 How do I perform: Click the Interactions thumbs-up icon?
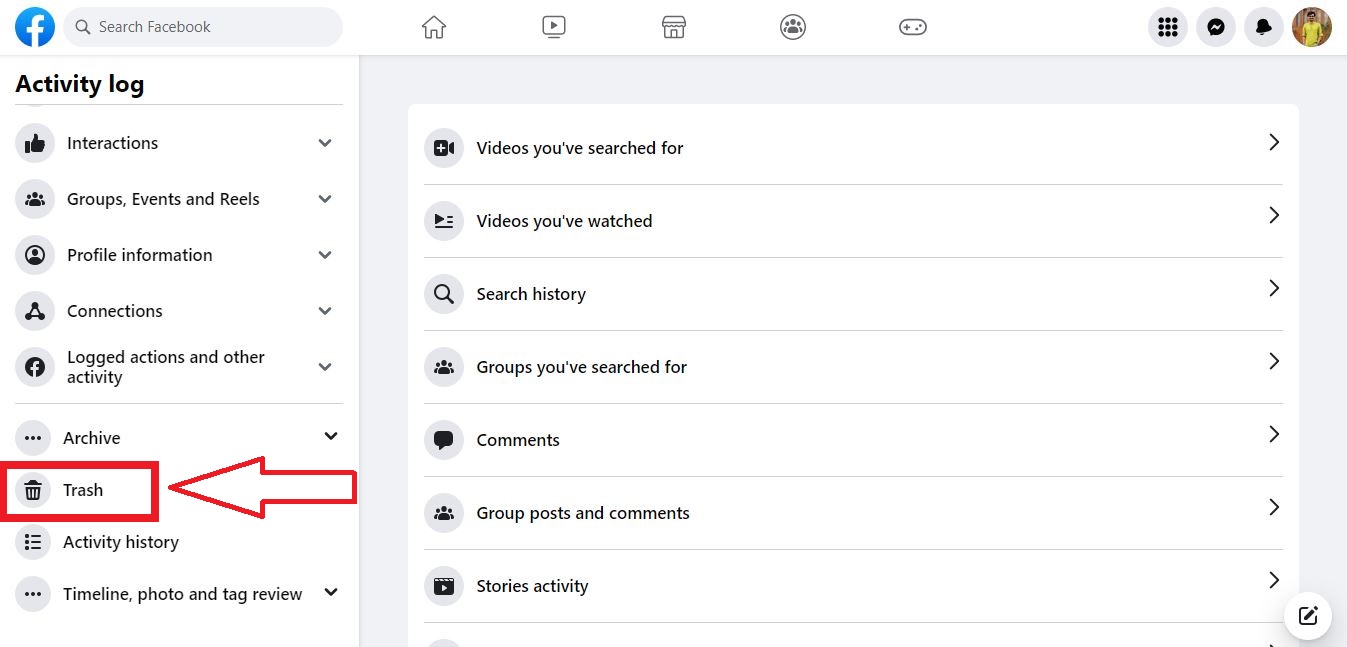pos(35,143)
